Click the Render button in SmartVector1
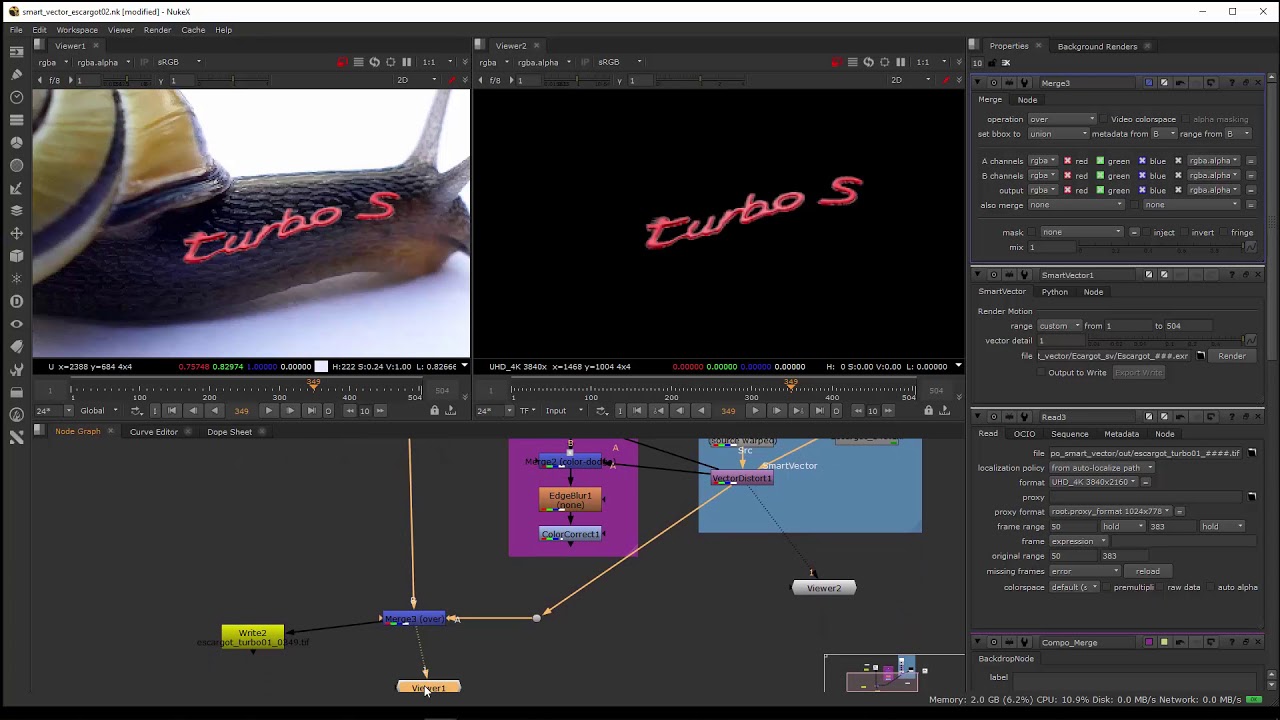 (x=1232, y=356)
